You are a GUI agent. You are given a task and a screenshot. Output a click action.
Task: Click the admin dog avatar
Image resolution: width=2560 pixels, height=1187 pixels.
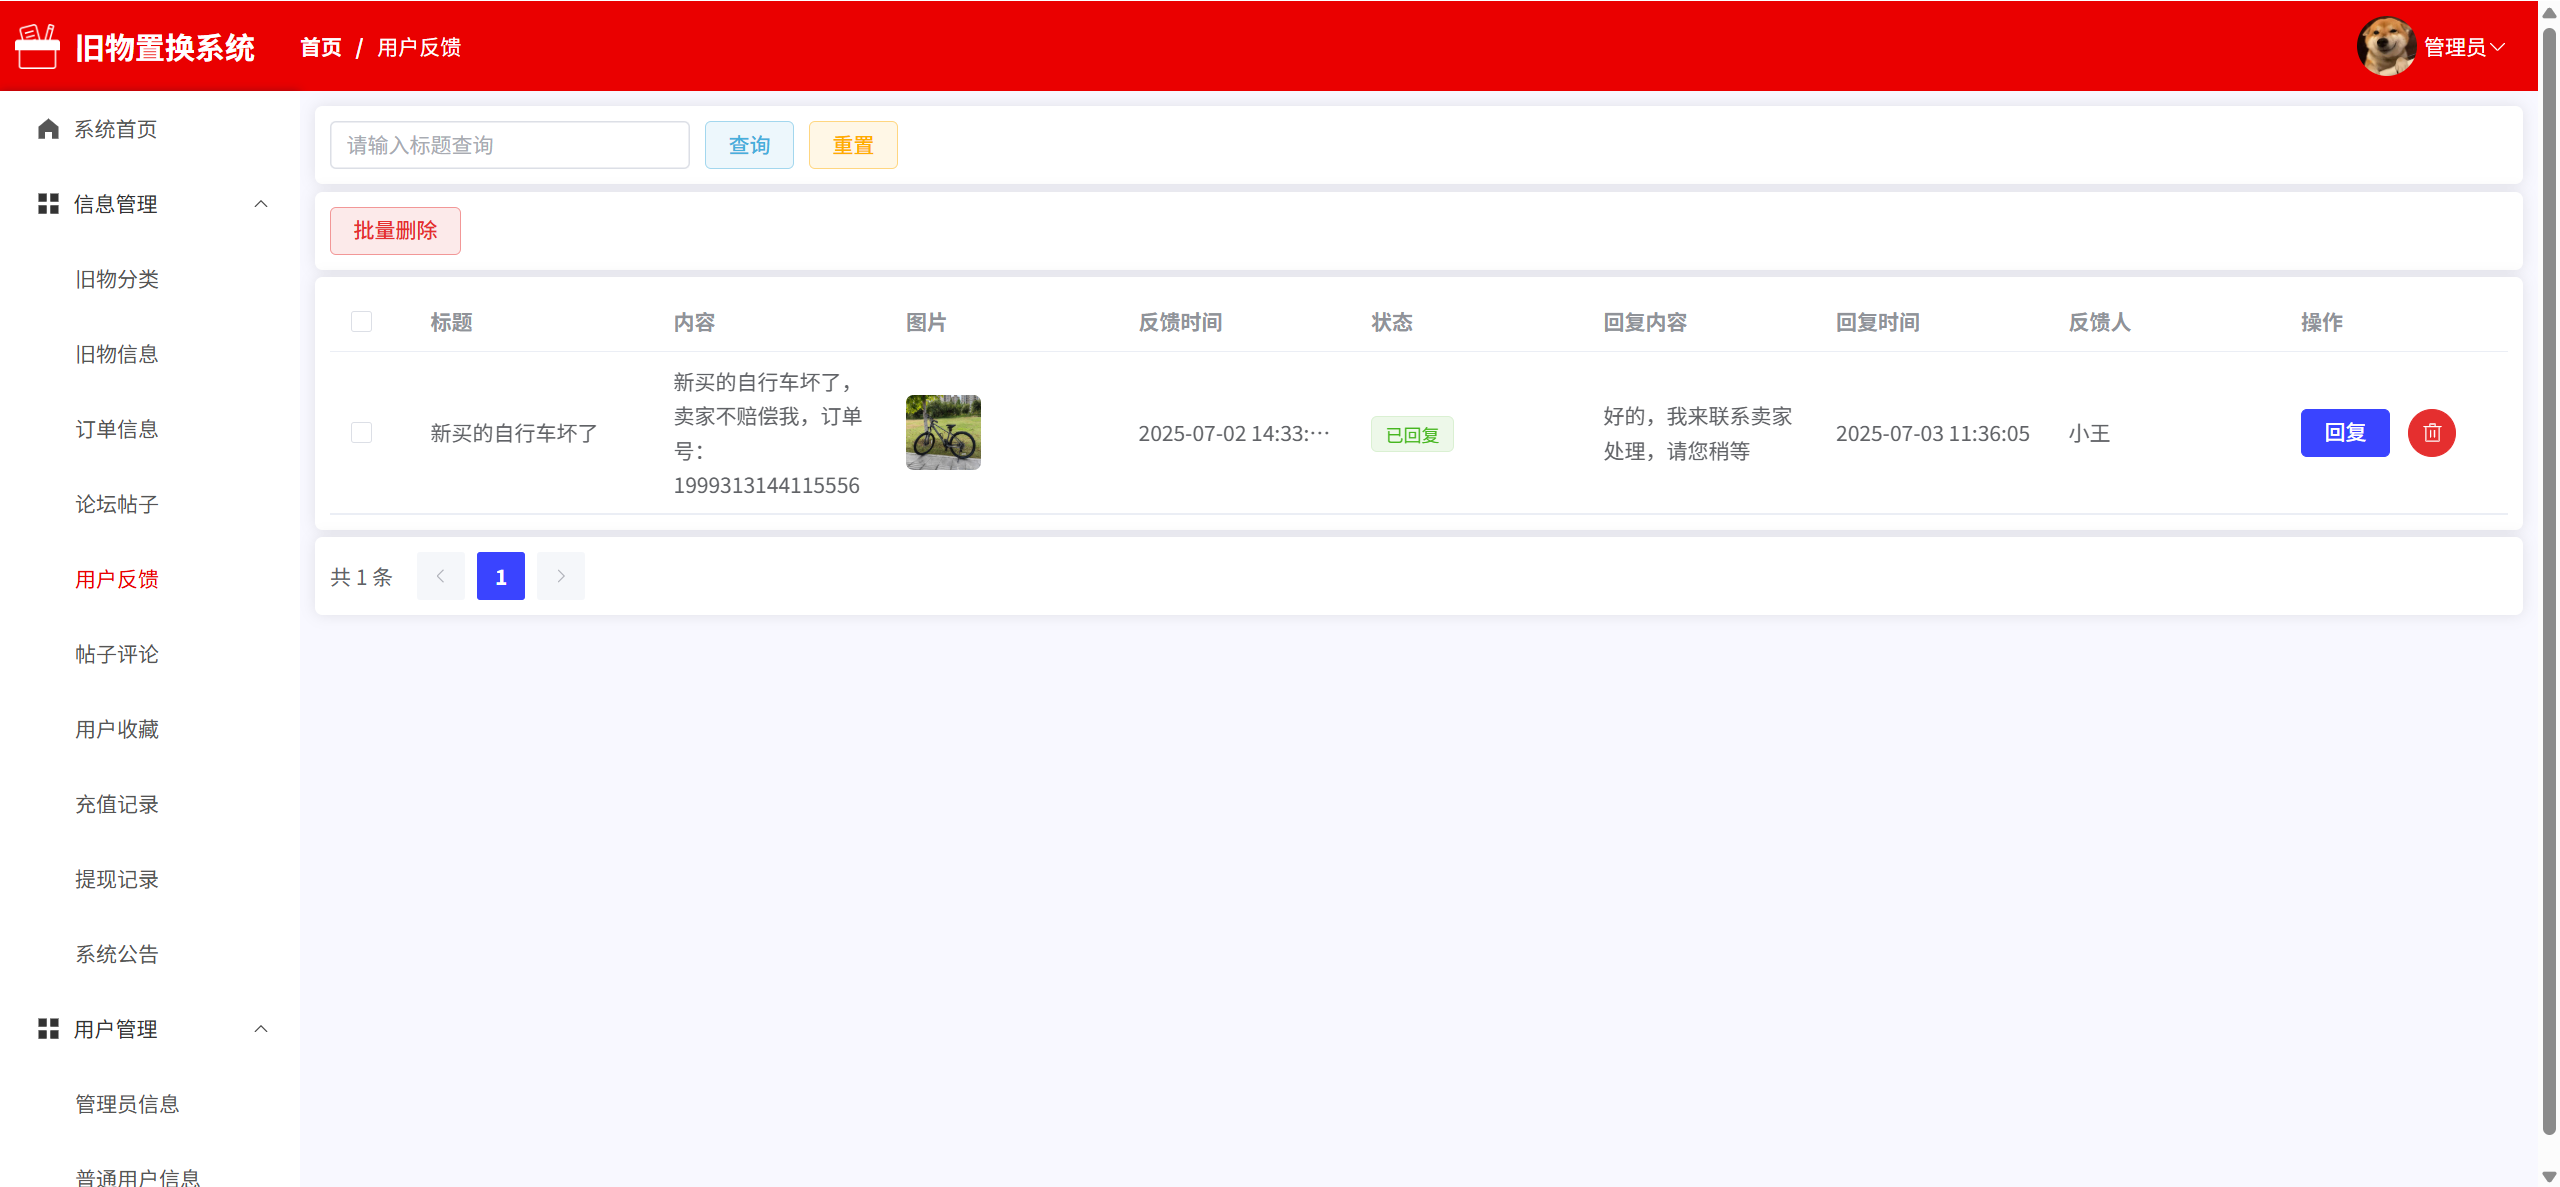[2386, 46]
